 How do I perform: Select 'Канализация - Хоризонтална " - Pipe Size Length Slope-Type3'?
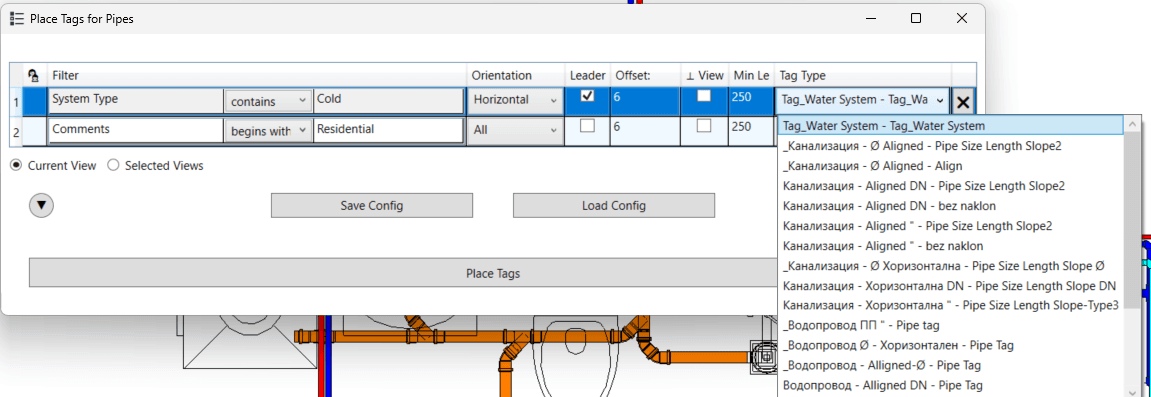coord(951,305)
